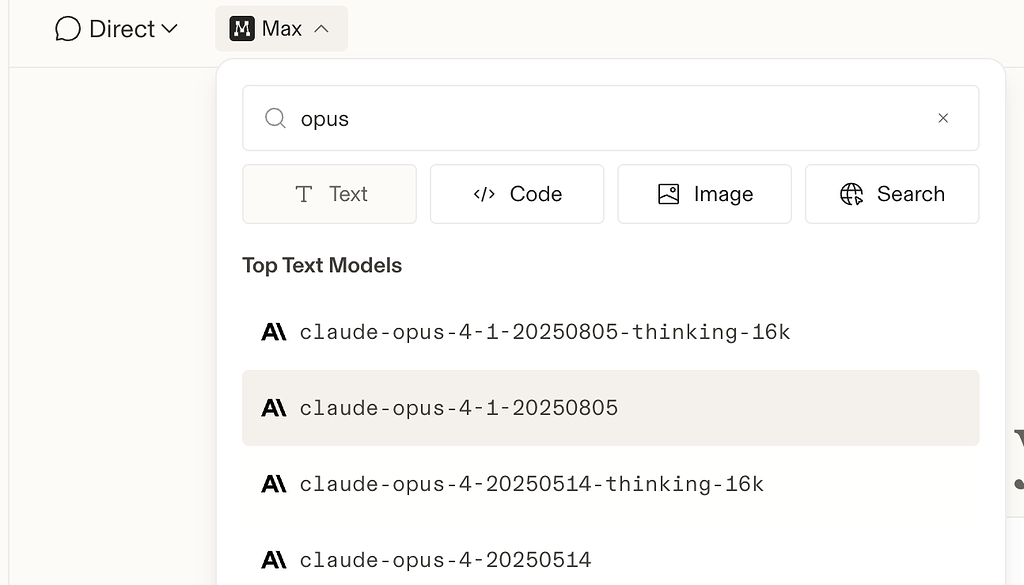
Task: Click the magnifier icon in search box
Action: [x=276, y=118]
